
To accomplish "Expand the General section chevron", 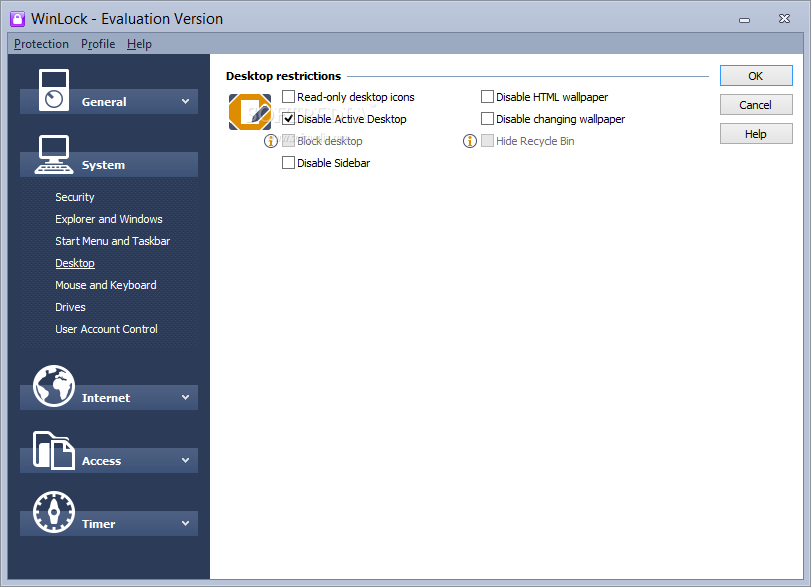I will pyautogui.click(x=186, y=101).
